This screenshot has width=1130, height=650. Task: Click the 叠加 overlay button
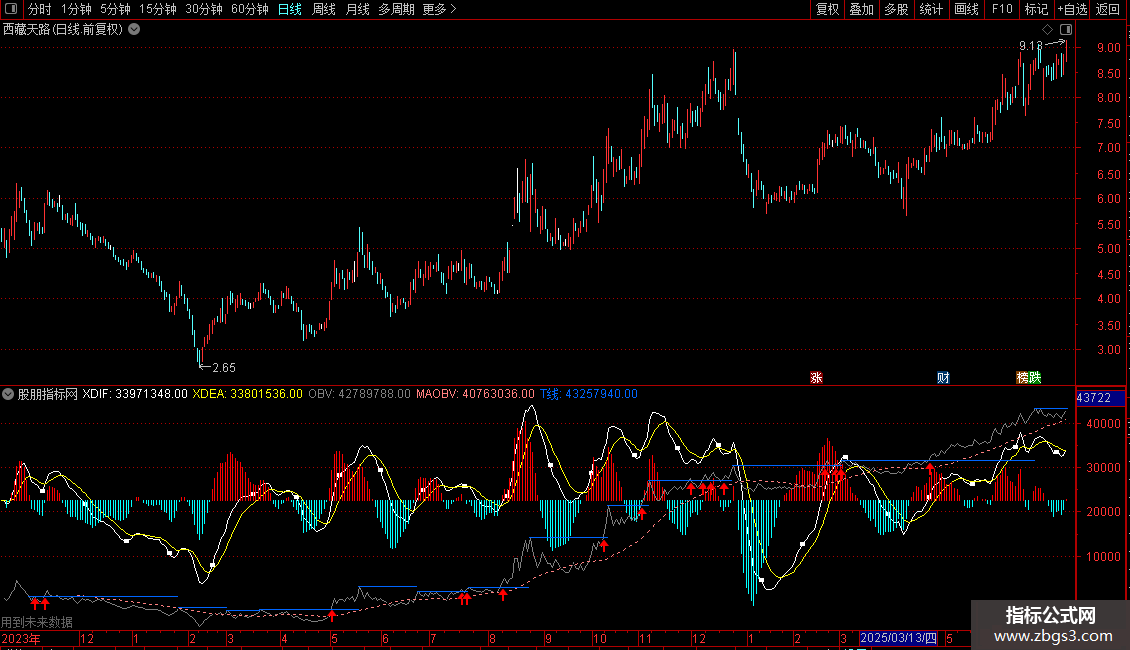pyautogui.click(x=862, y=9)
